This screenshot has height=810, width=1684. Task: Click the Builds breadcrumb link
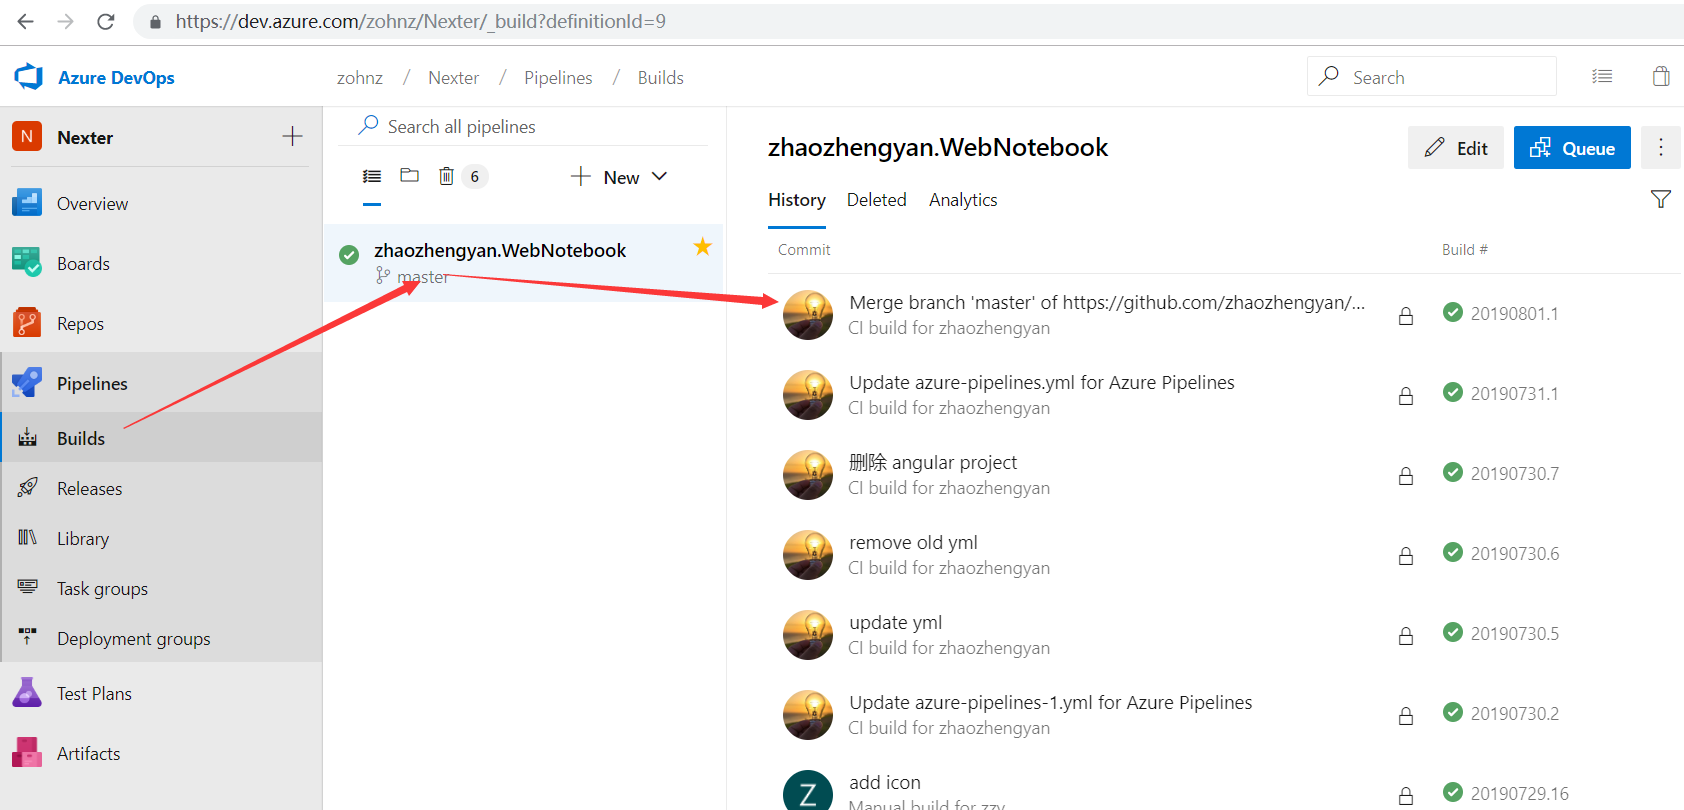(x=661, y=78)
